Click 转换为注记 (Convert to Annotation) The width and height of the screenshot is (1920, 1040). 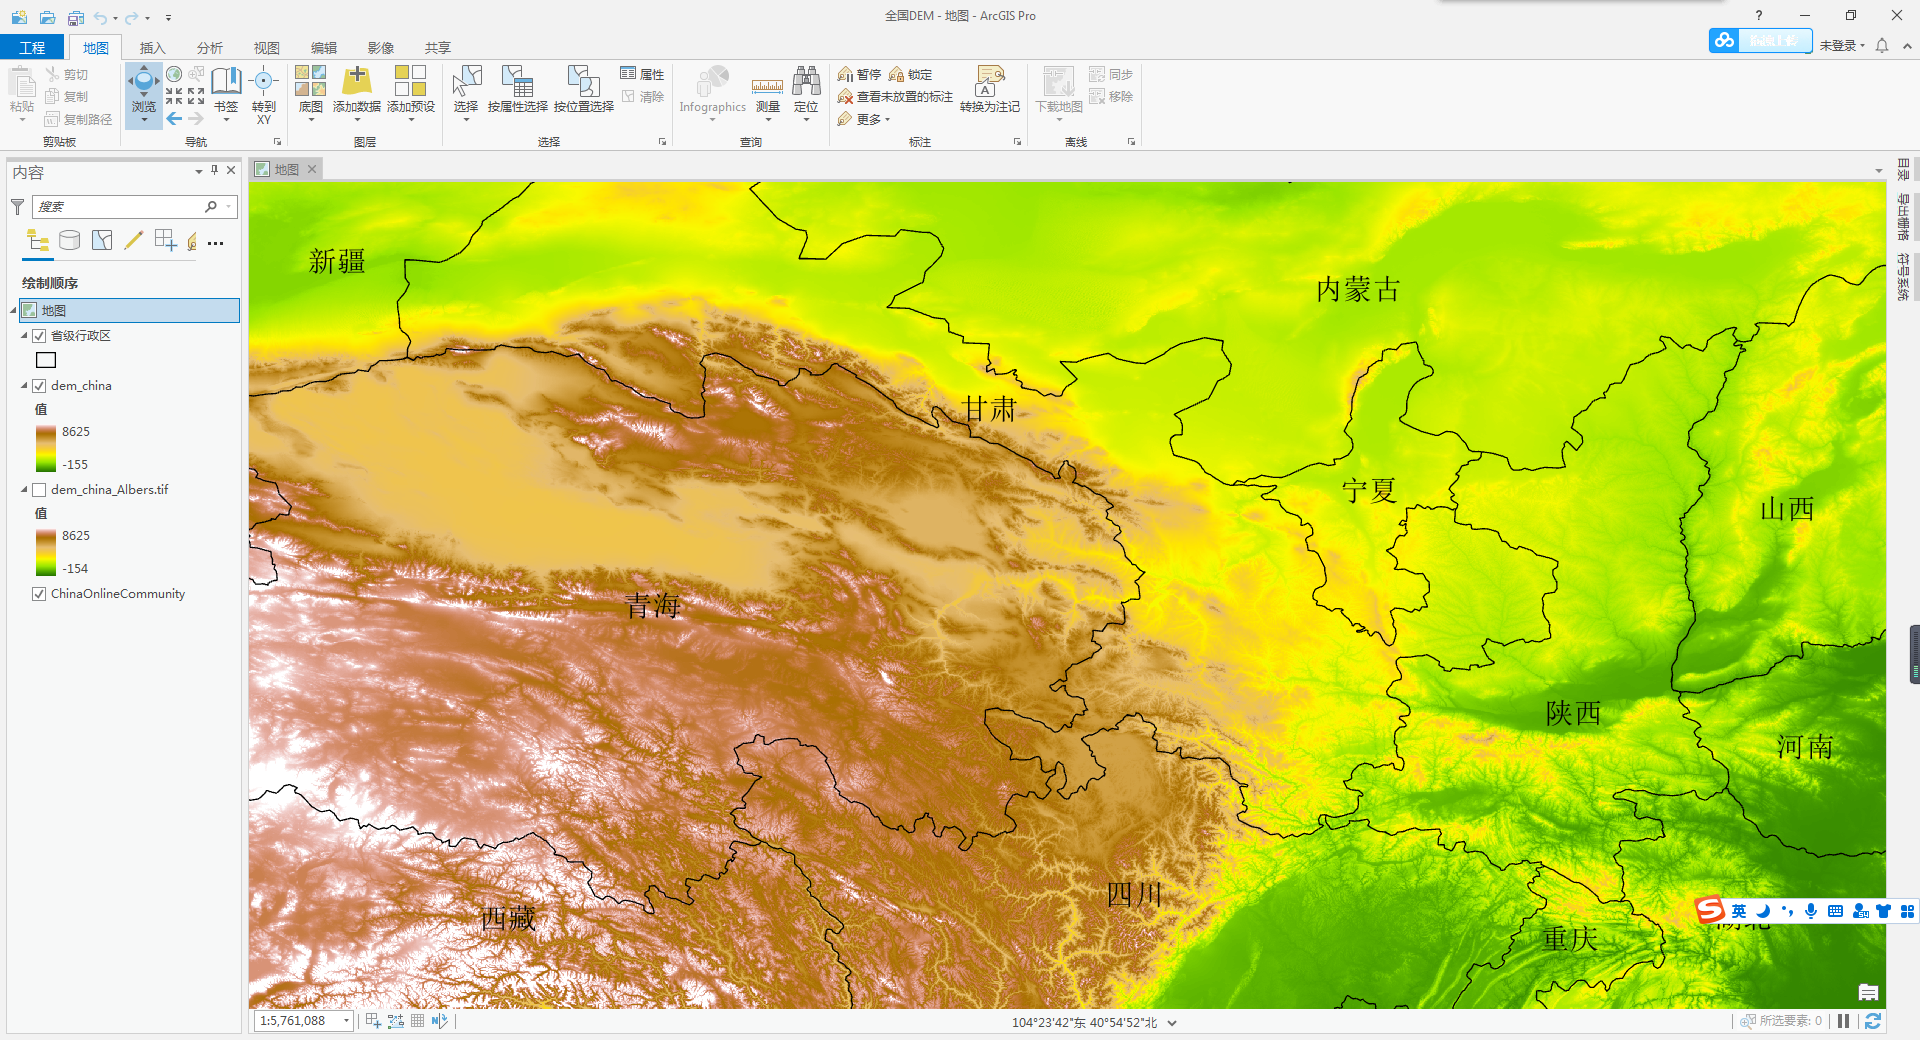(x=990, y=90)
